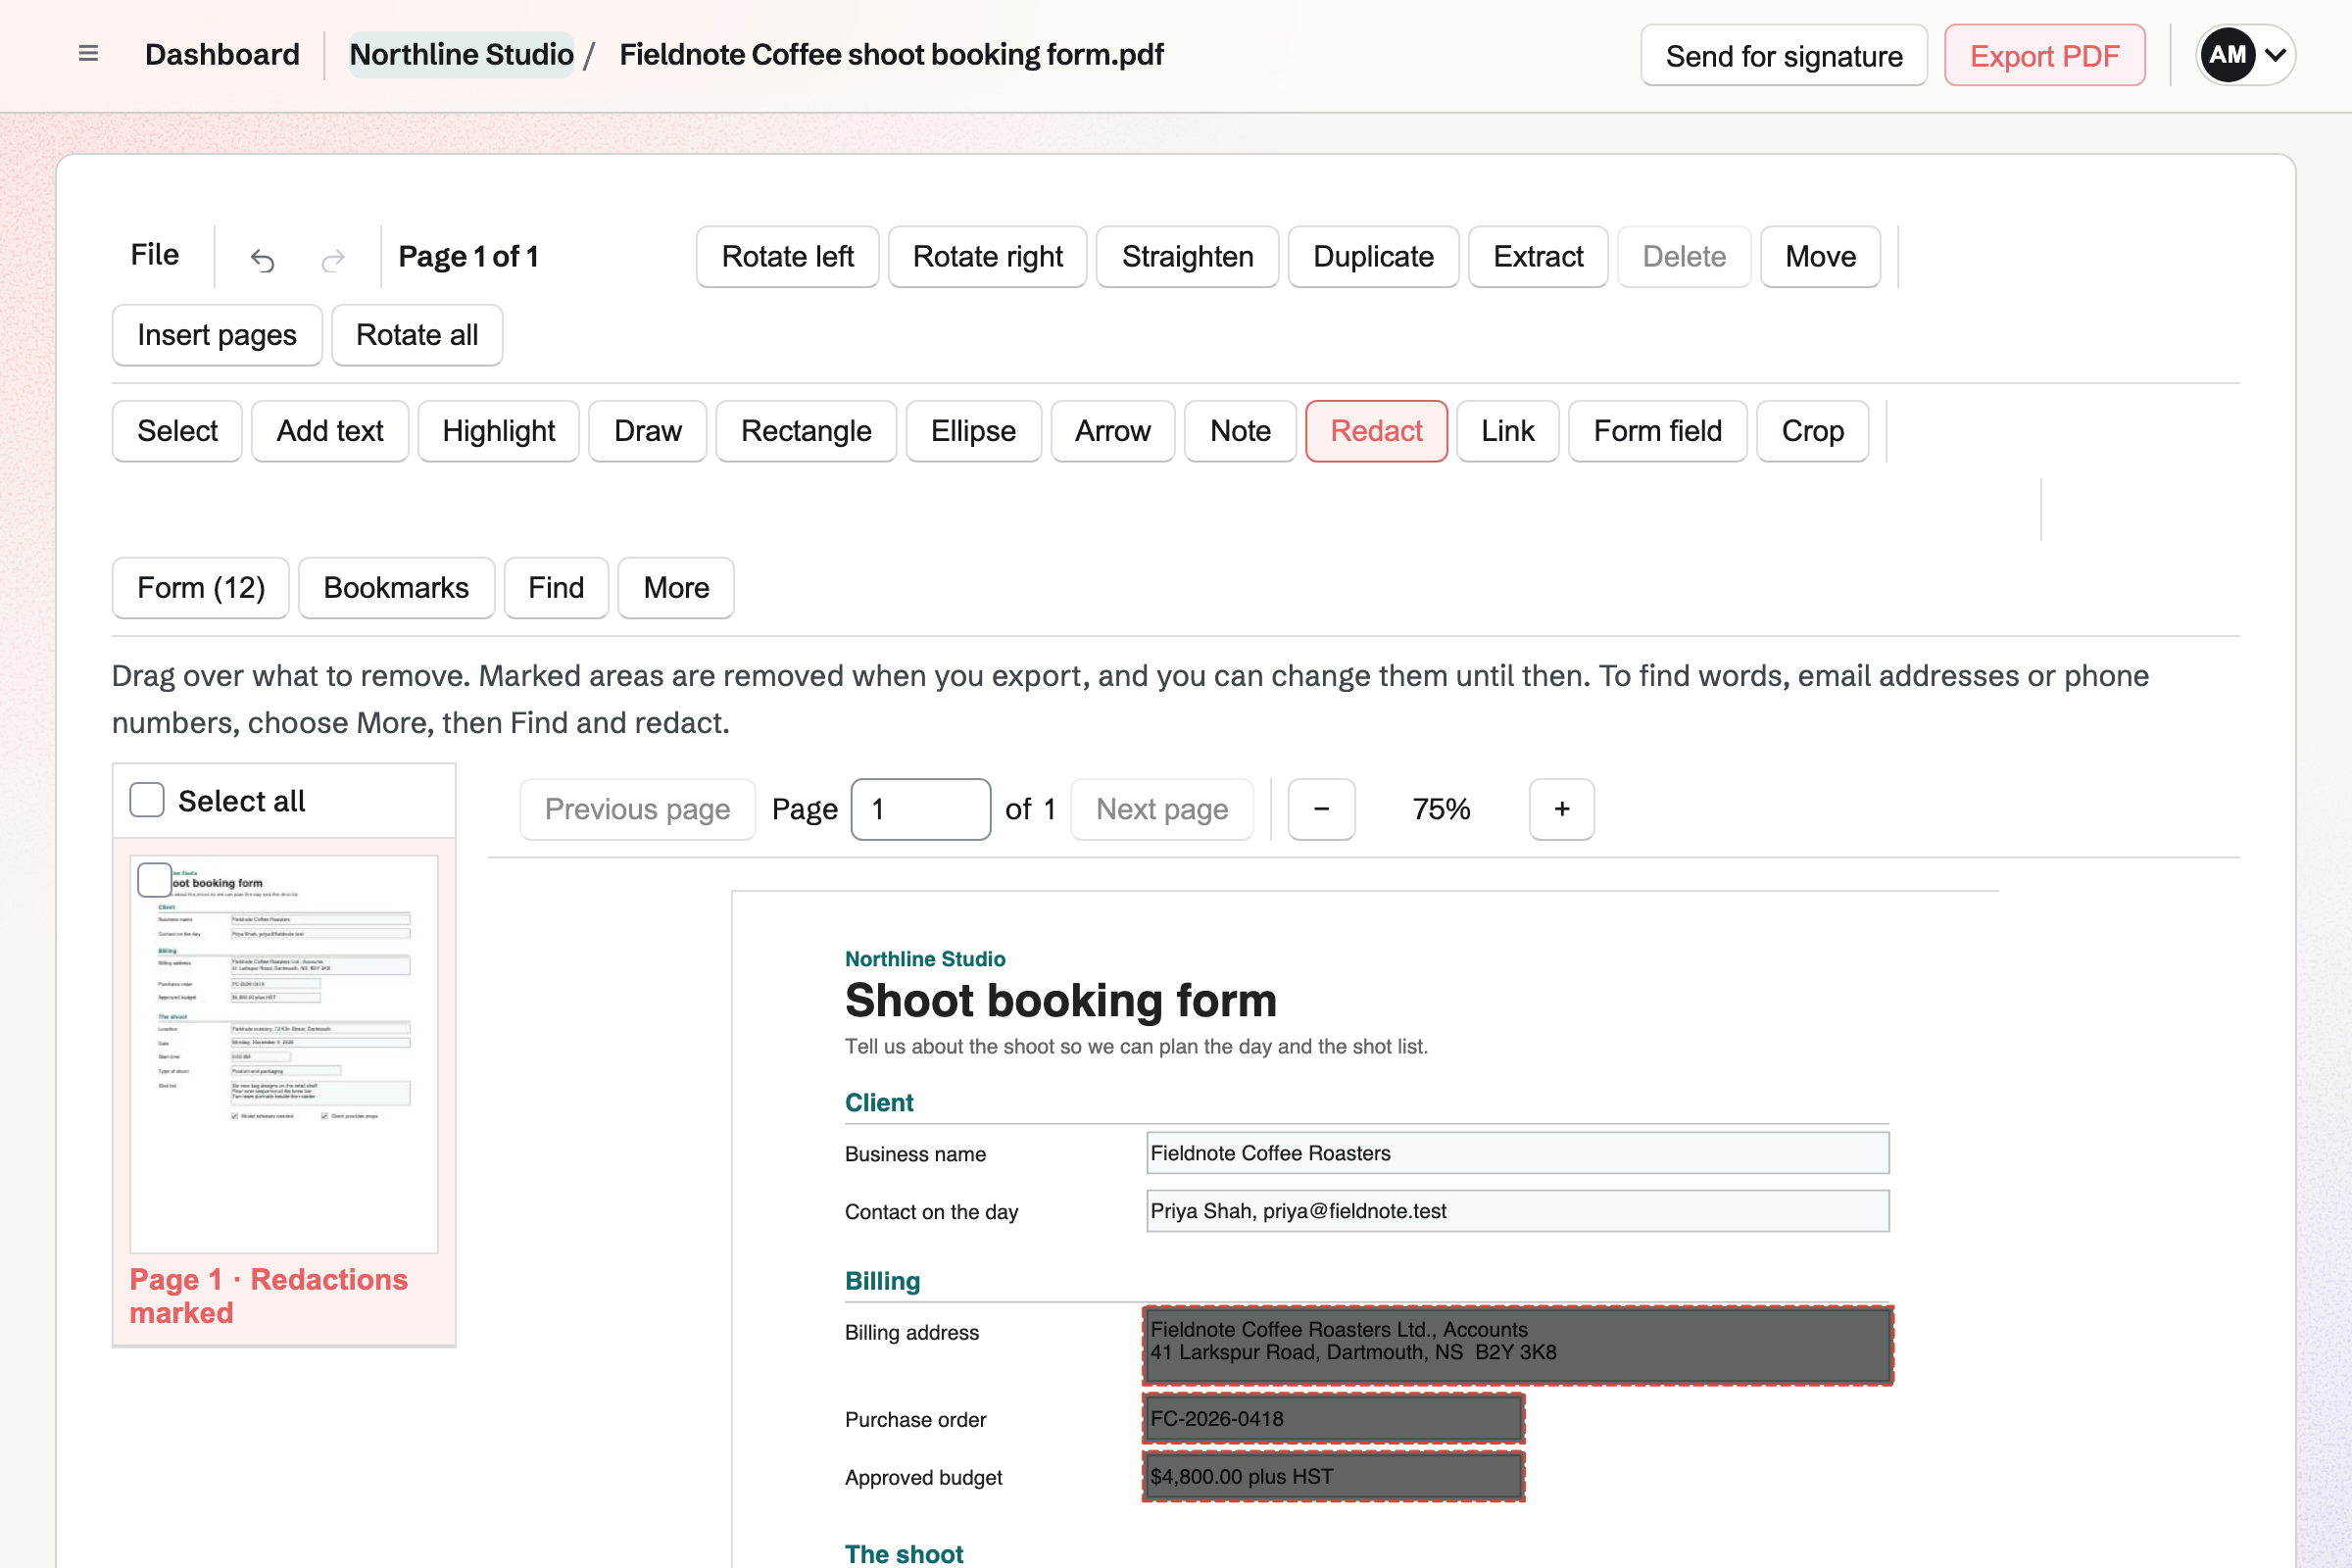The height and width of the screenshot is (1568, 2352).
Task: Click Rotate right
Action: 987,257
